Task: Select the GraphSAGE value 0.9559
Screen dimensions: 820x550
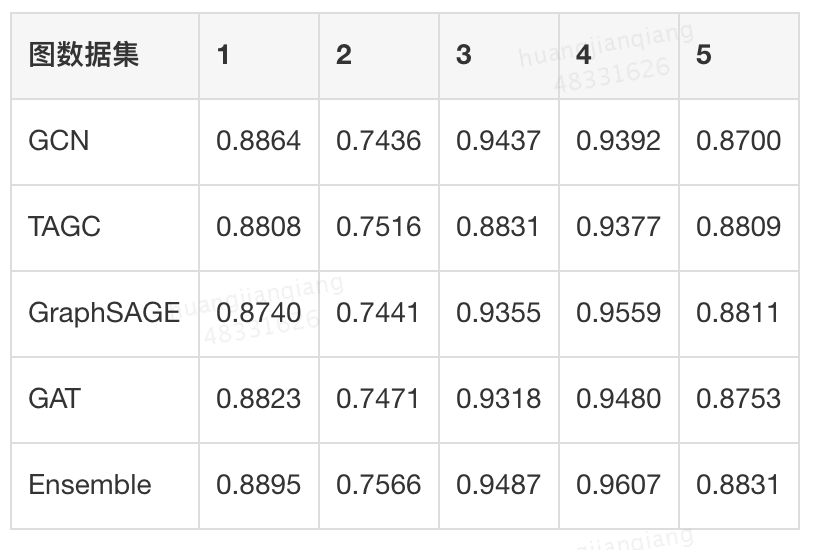Action: coord(618,313)
